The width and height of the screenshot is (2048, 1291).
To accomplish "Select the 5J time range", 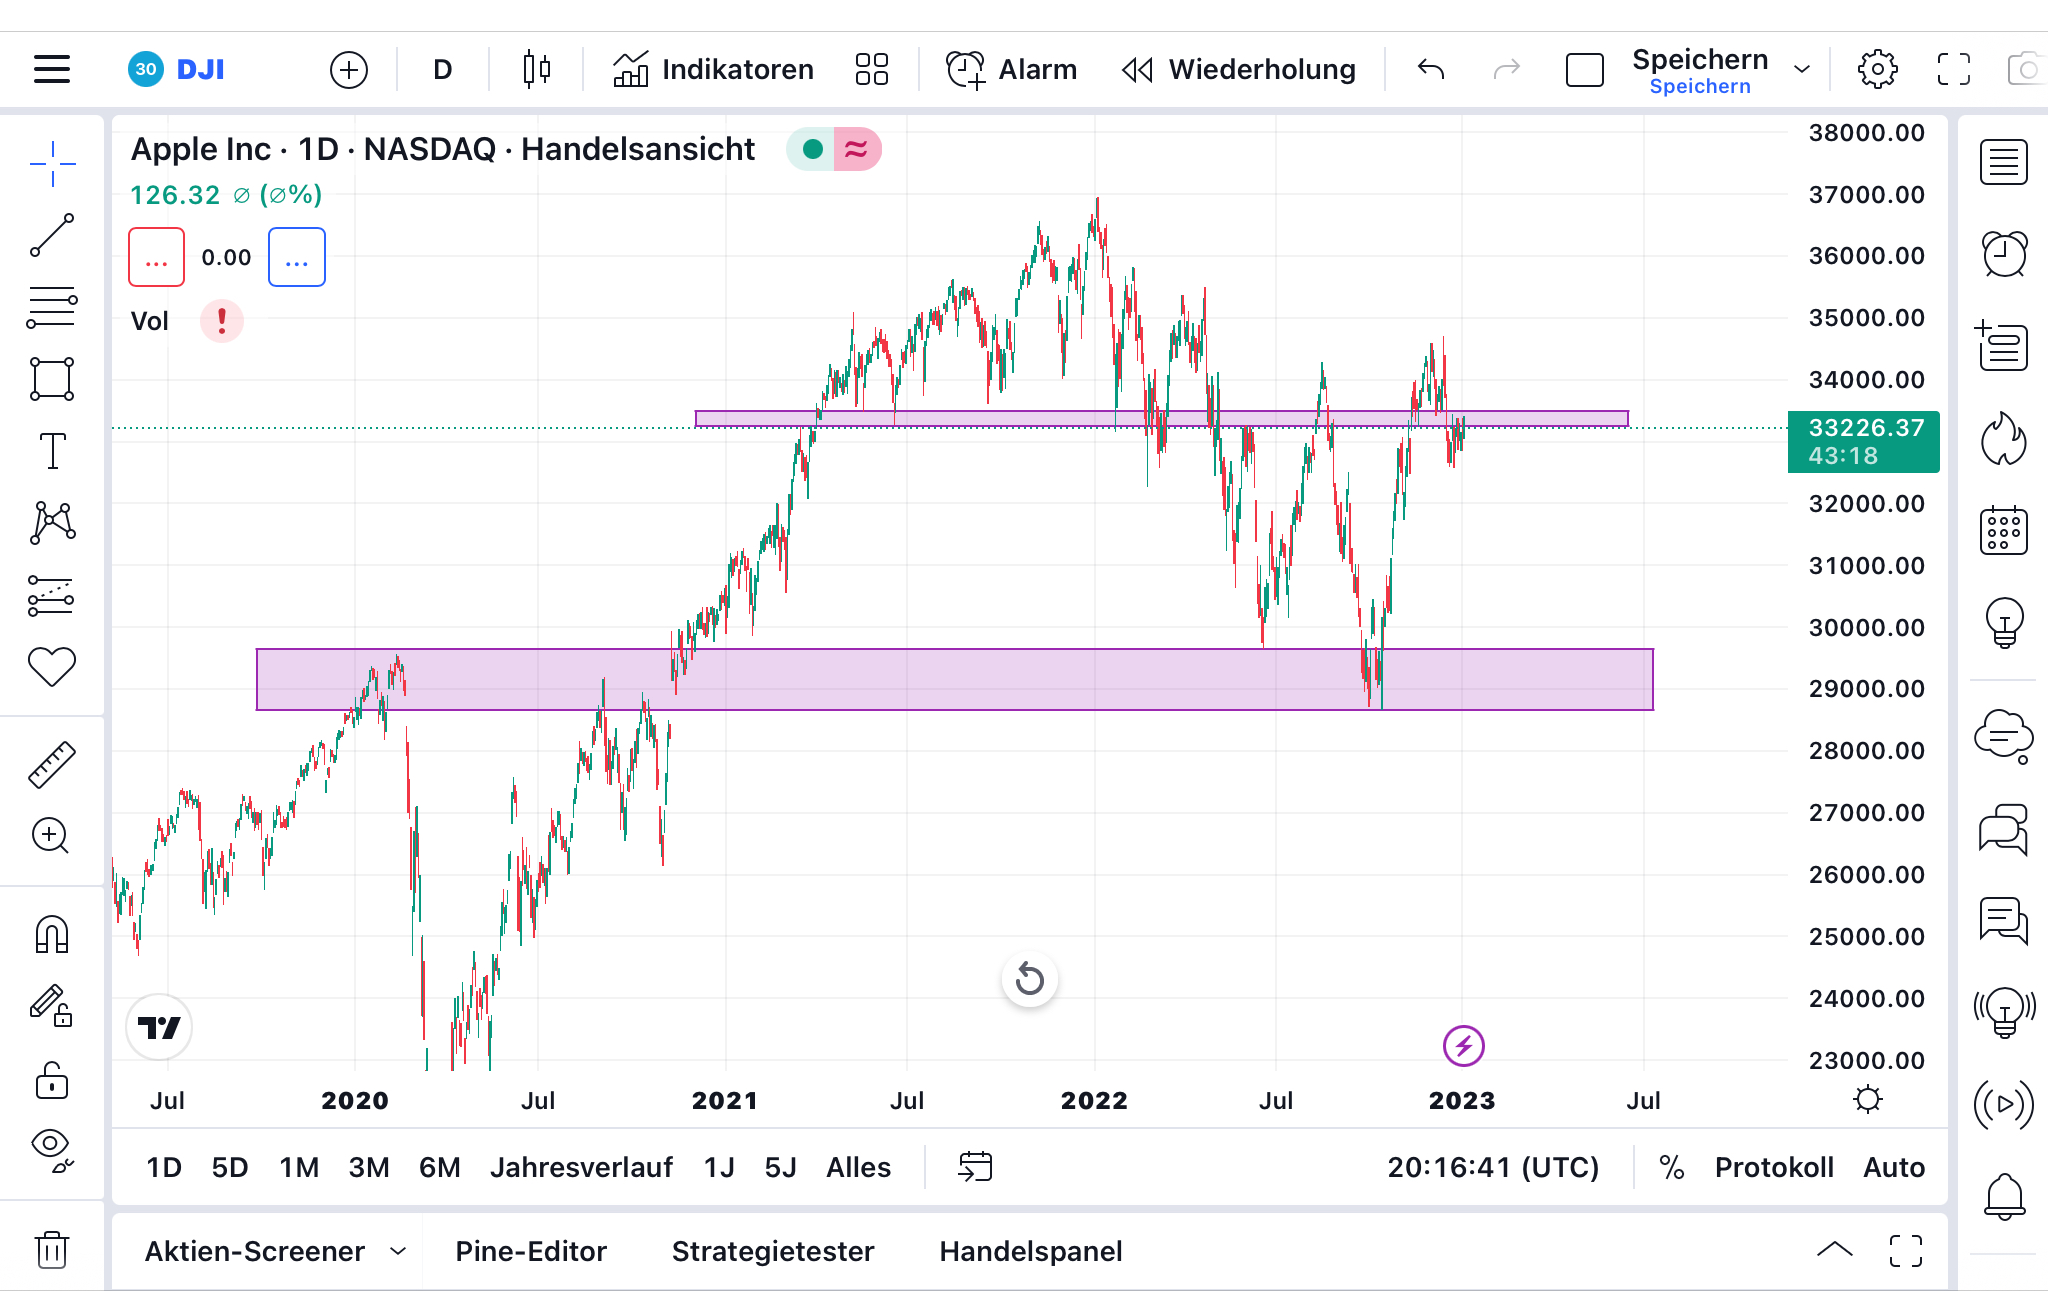I will [x=780, y=1167].
